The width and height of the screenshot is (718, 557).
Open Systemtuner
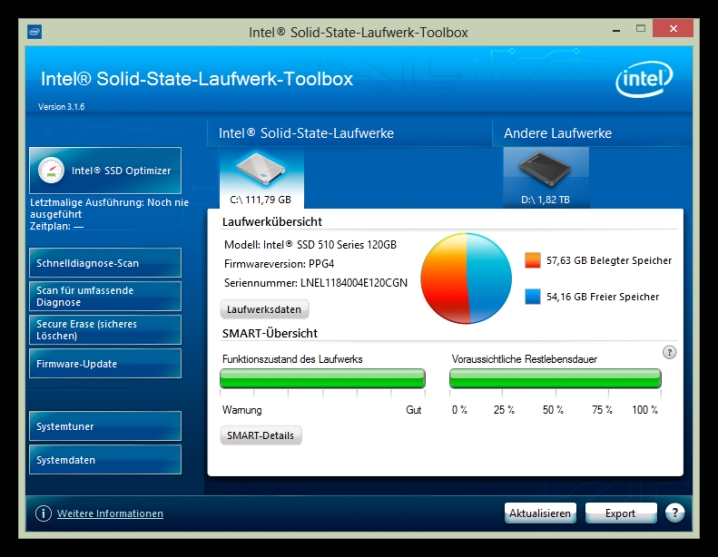click(105, 427)
